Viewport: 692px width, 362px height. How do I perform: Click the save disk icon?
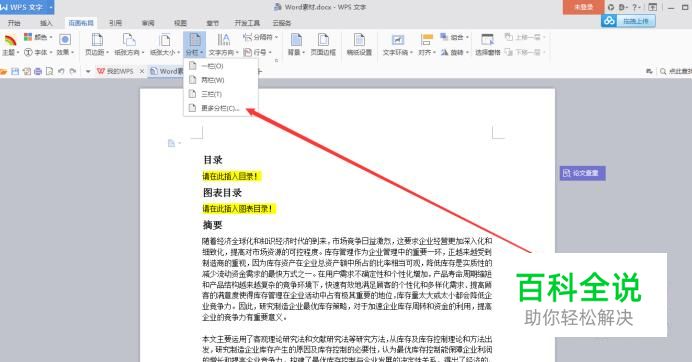click(x=15, y=71)
